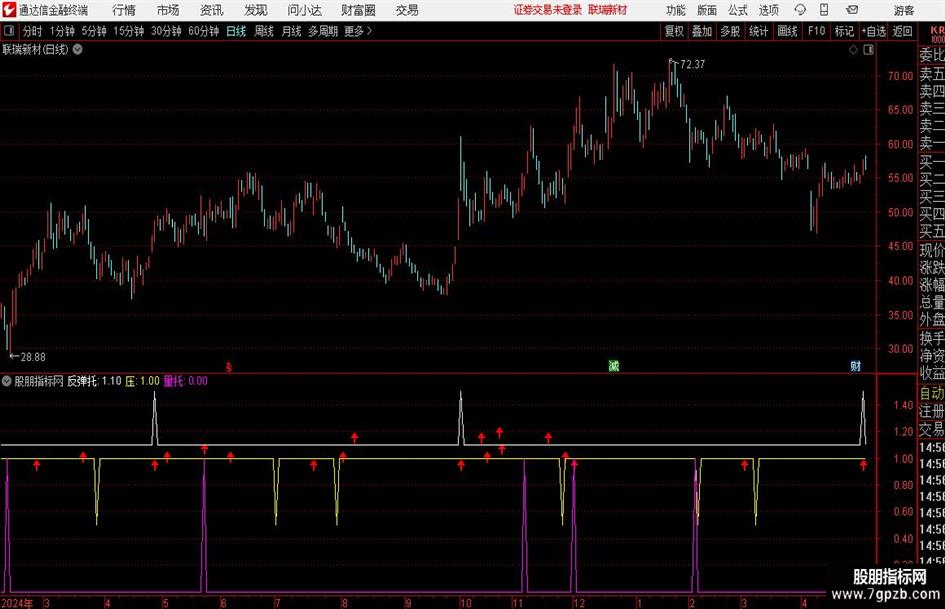
Task: Expand the 股朋指标网 indicator dropdown arrow
Action: coord(7,380)
